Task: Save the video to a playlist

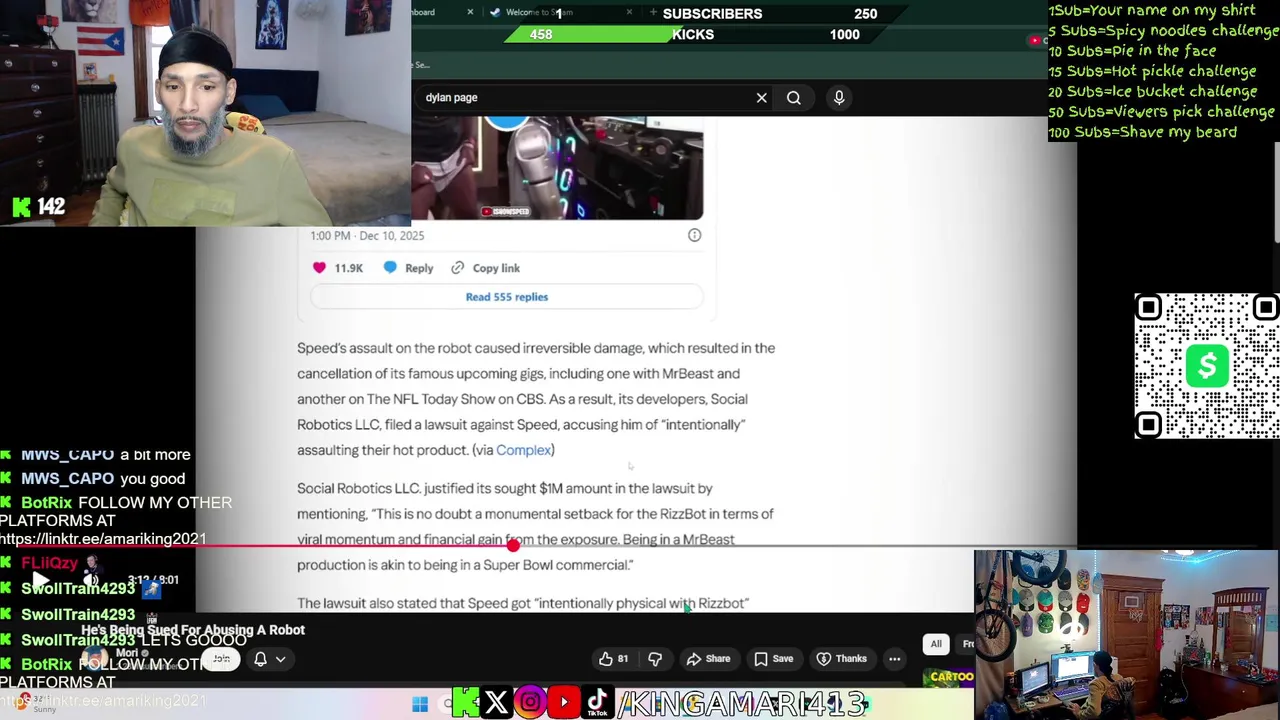Action: (x=774, y=659)
